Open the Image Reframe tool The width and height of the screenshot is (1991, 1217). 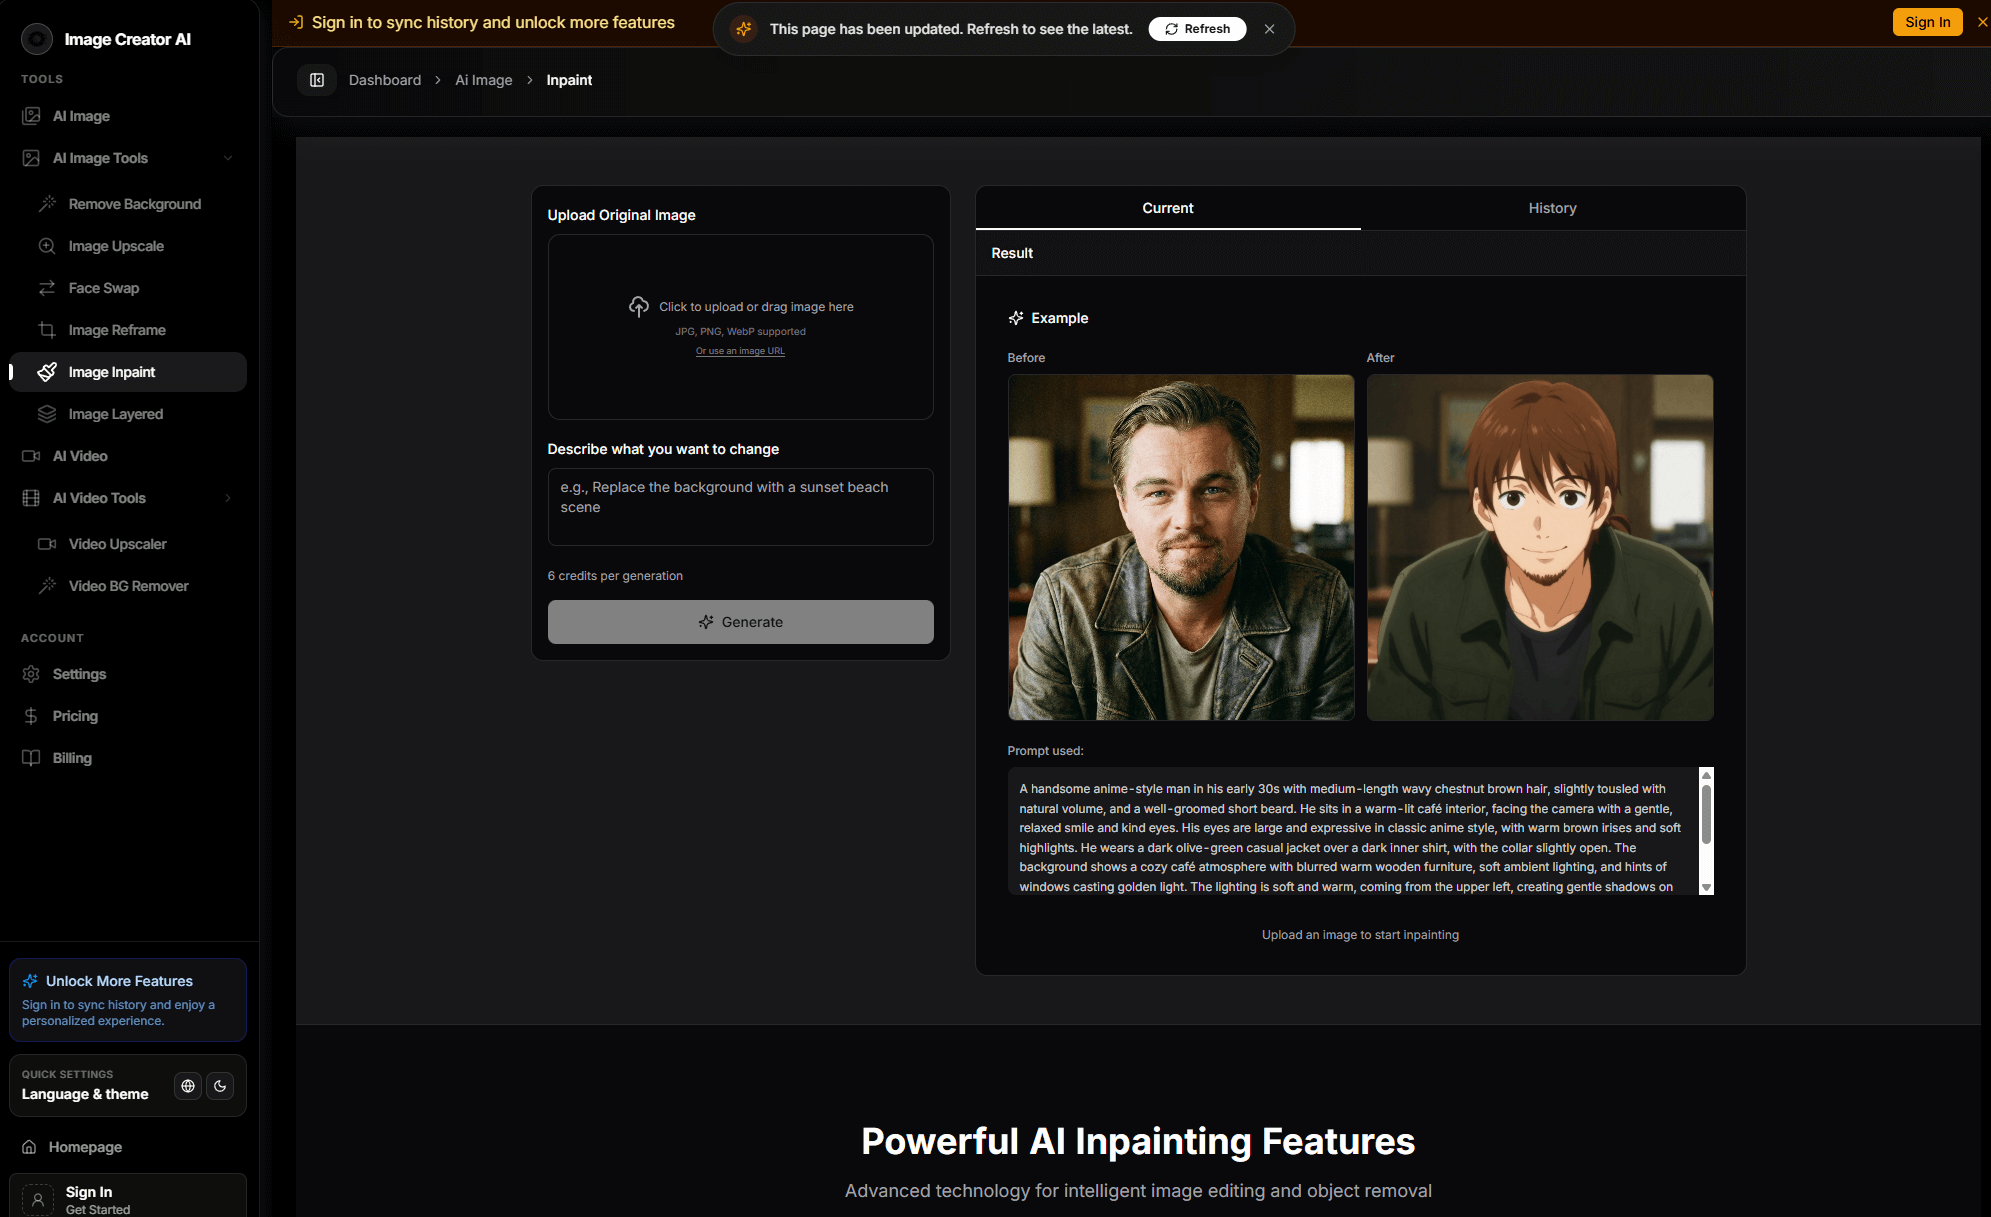pos(117,330)
